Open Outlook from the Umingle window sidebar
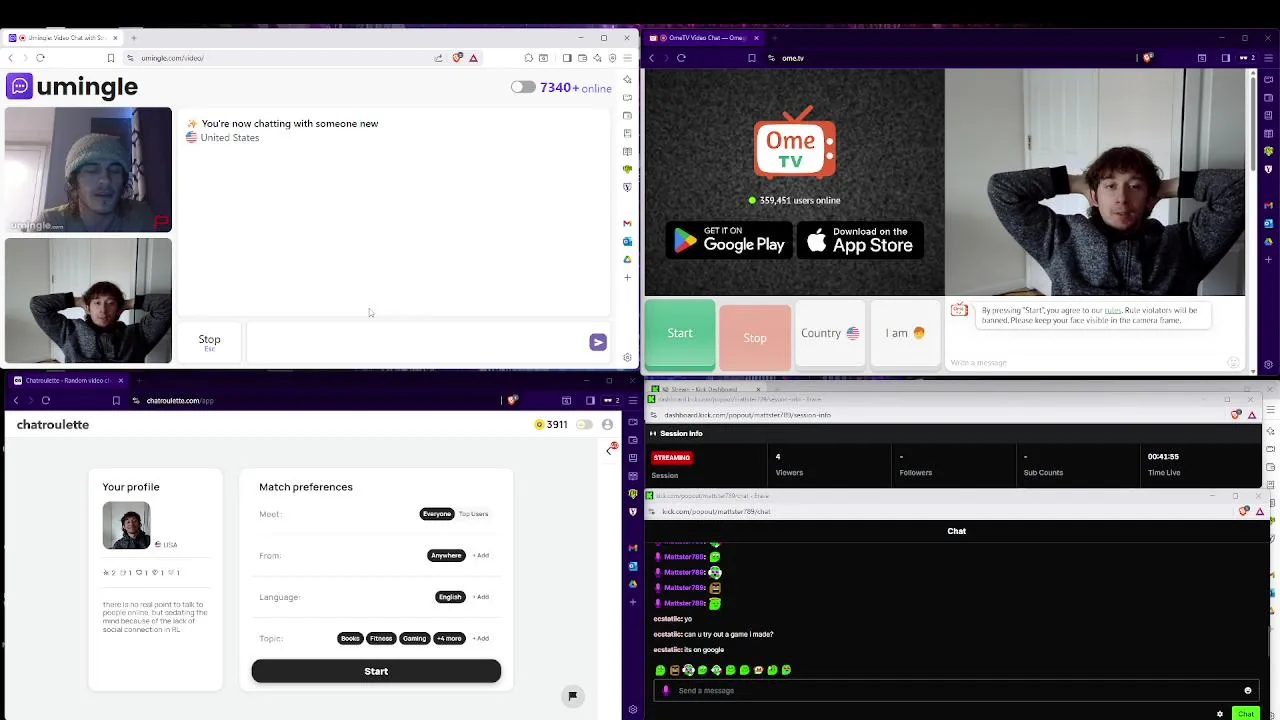The image size is (1280, 720). coord(627,241)
